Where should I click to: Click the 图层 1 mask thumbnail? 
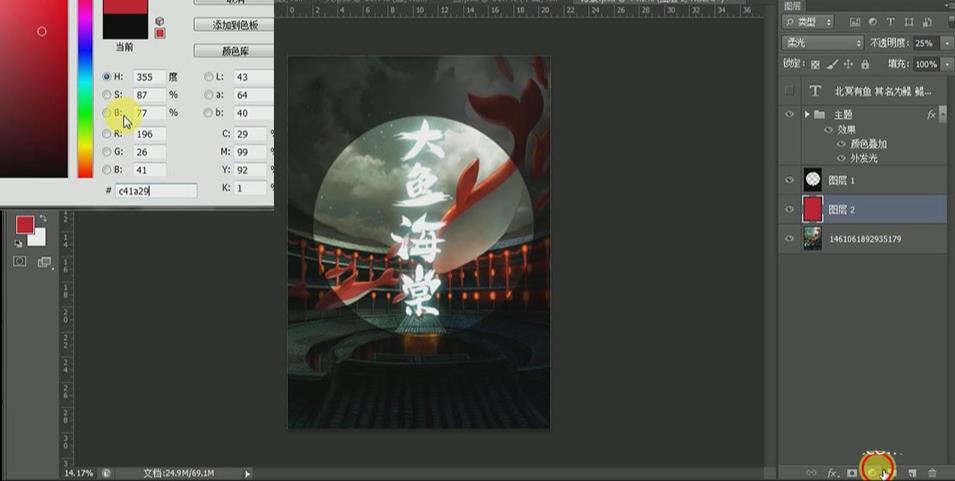812,180
